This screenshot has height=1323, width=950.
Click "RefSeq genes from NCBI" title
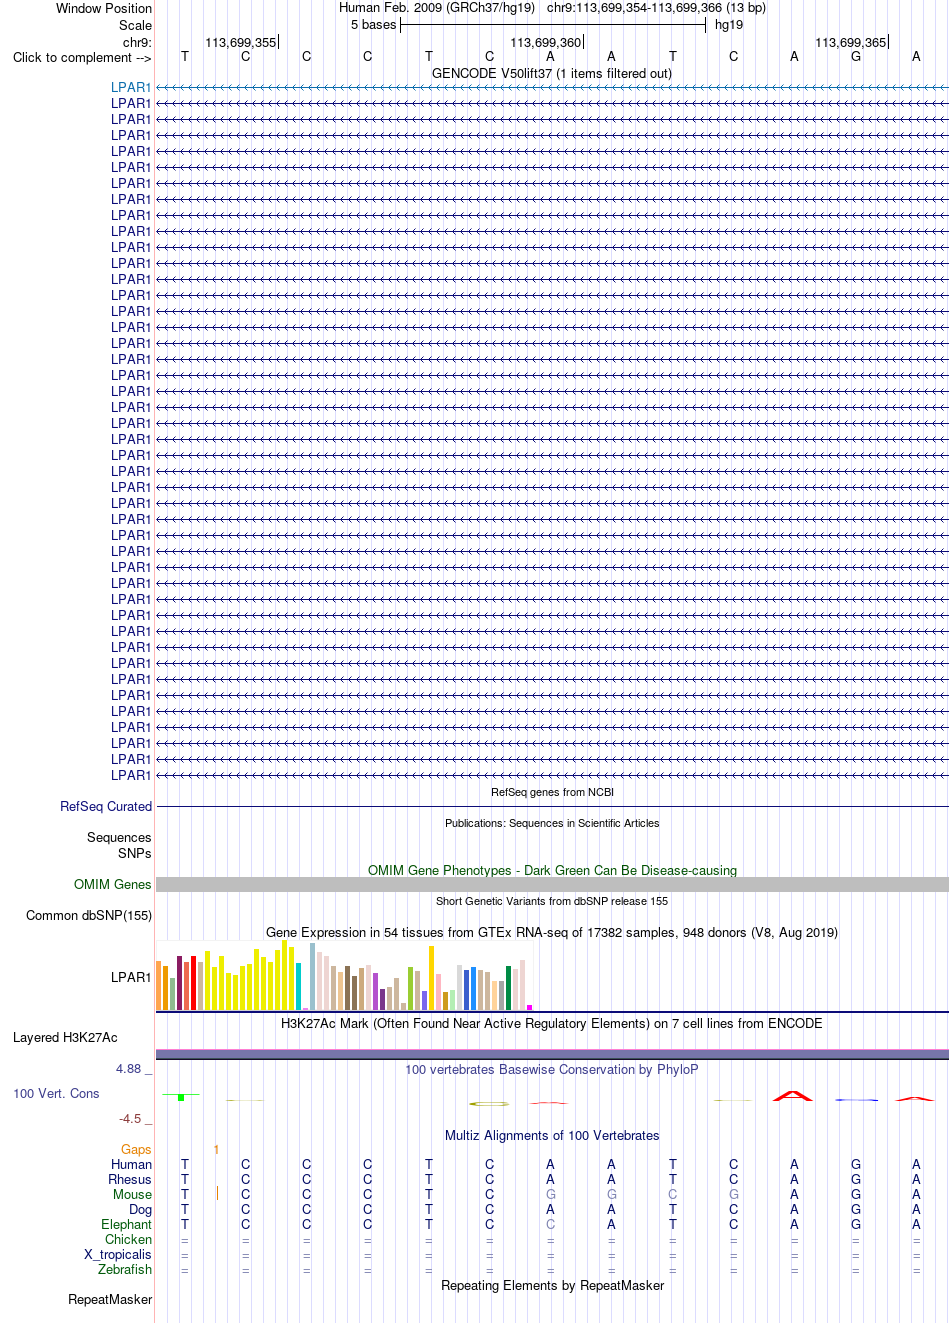(552, 792)
